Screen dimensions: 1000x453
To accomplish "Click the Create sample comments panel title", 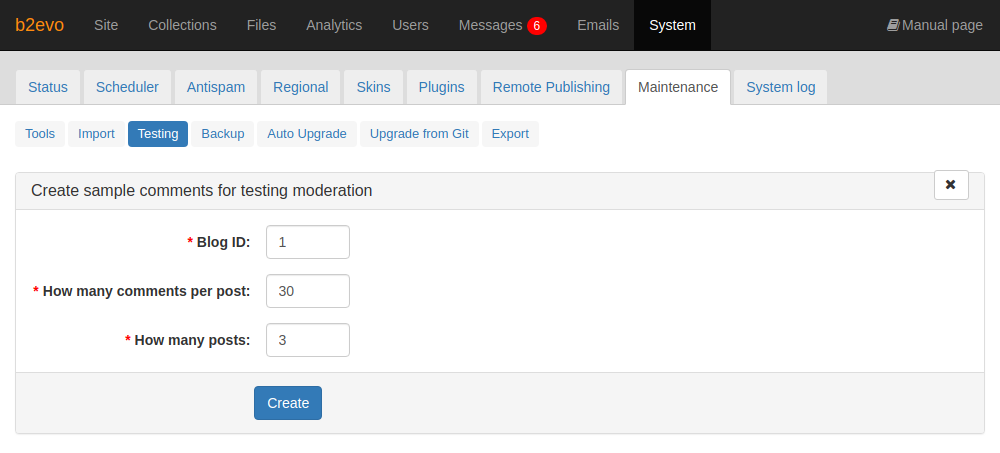I will click(x=202, y=191).
